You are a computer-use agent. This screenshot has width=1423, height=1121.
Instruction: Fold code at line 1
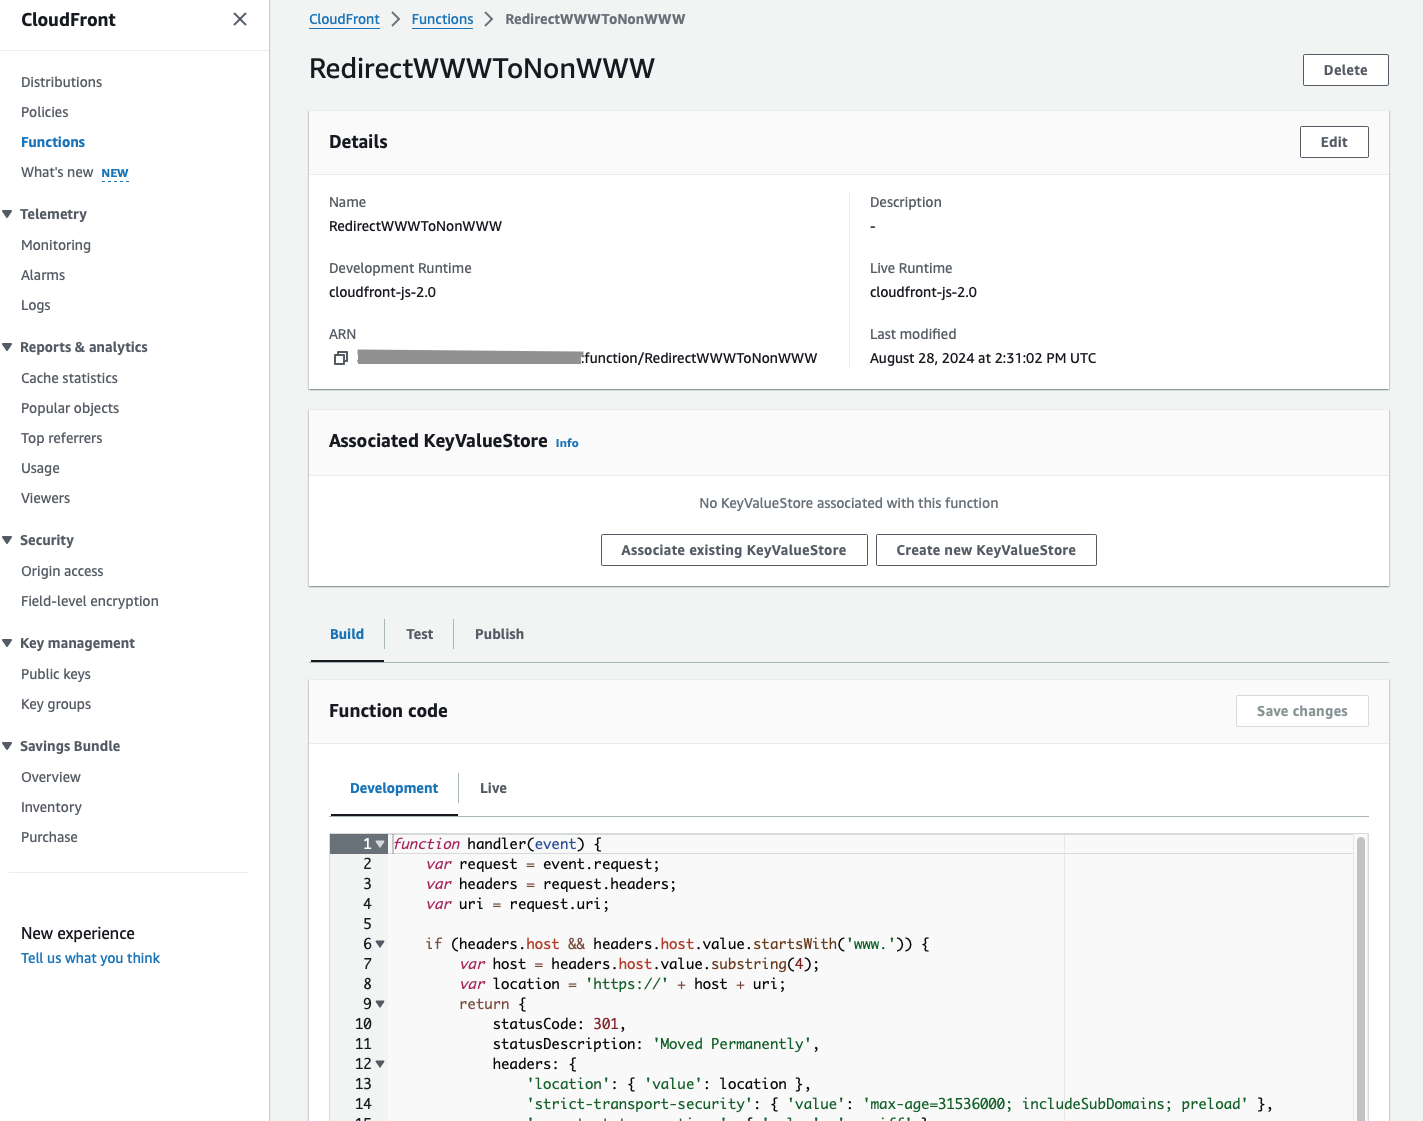pyautogui.click(x=380, y=844)
